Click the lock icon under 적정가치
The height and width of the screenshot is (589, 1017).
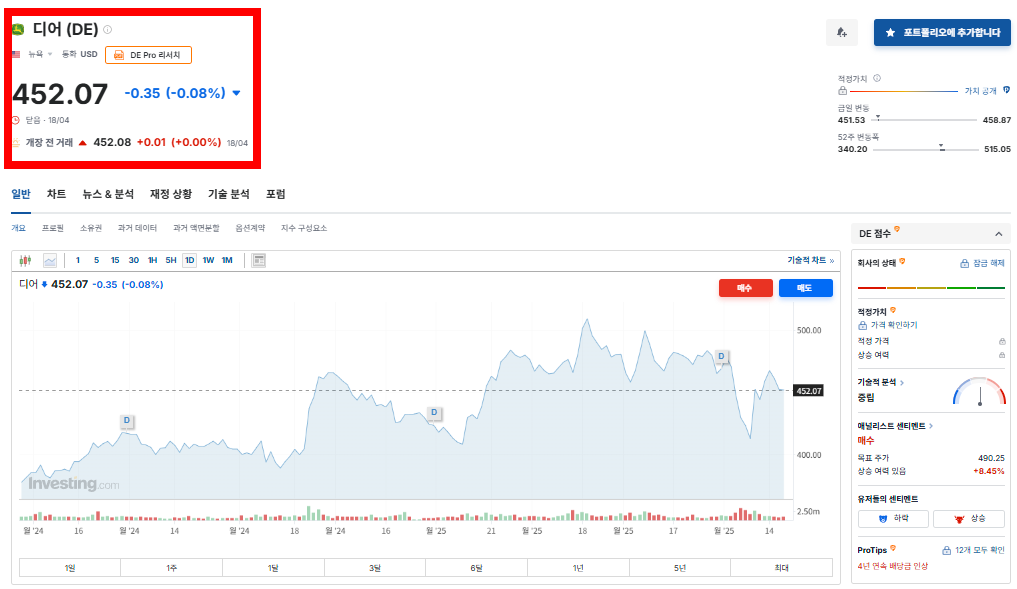(x=842, y=91)
